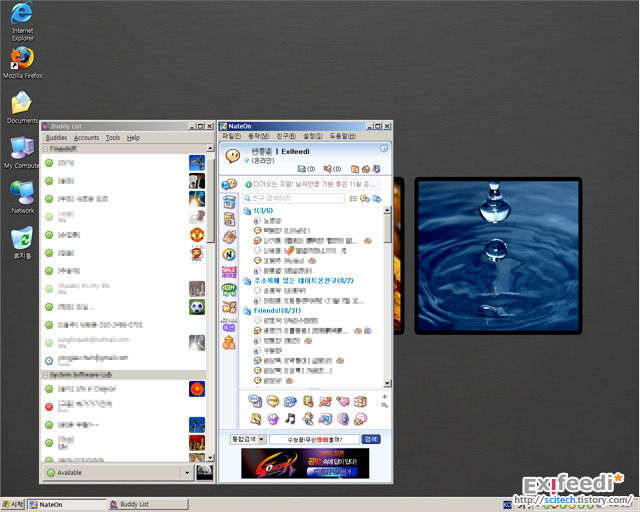Click the red flower buddy avatar
The width and height of the screenshot is (640, 512).
(x=197, y=389)
